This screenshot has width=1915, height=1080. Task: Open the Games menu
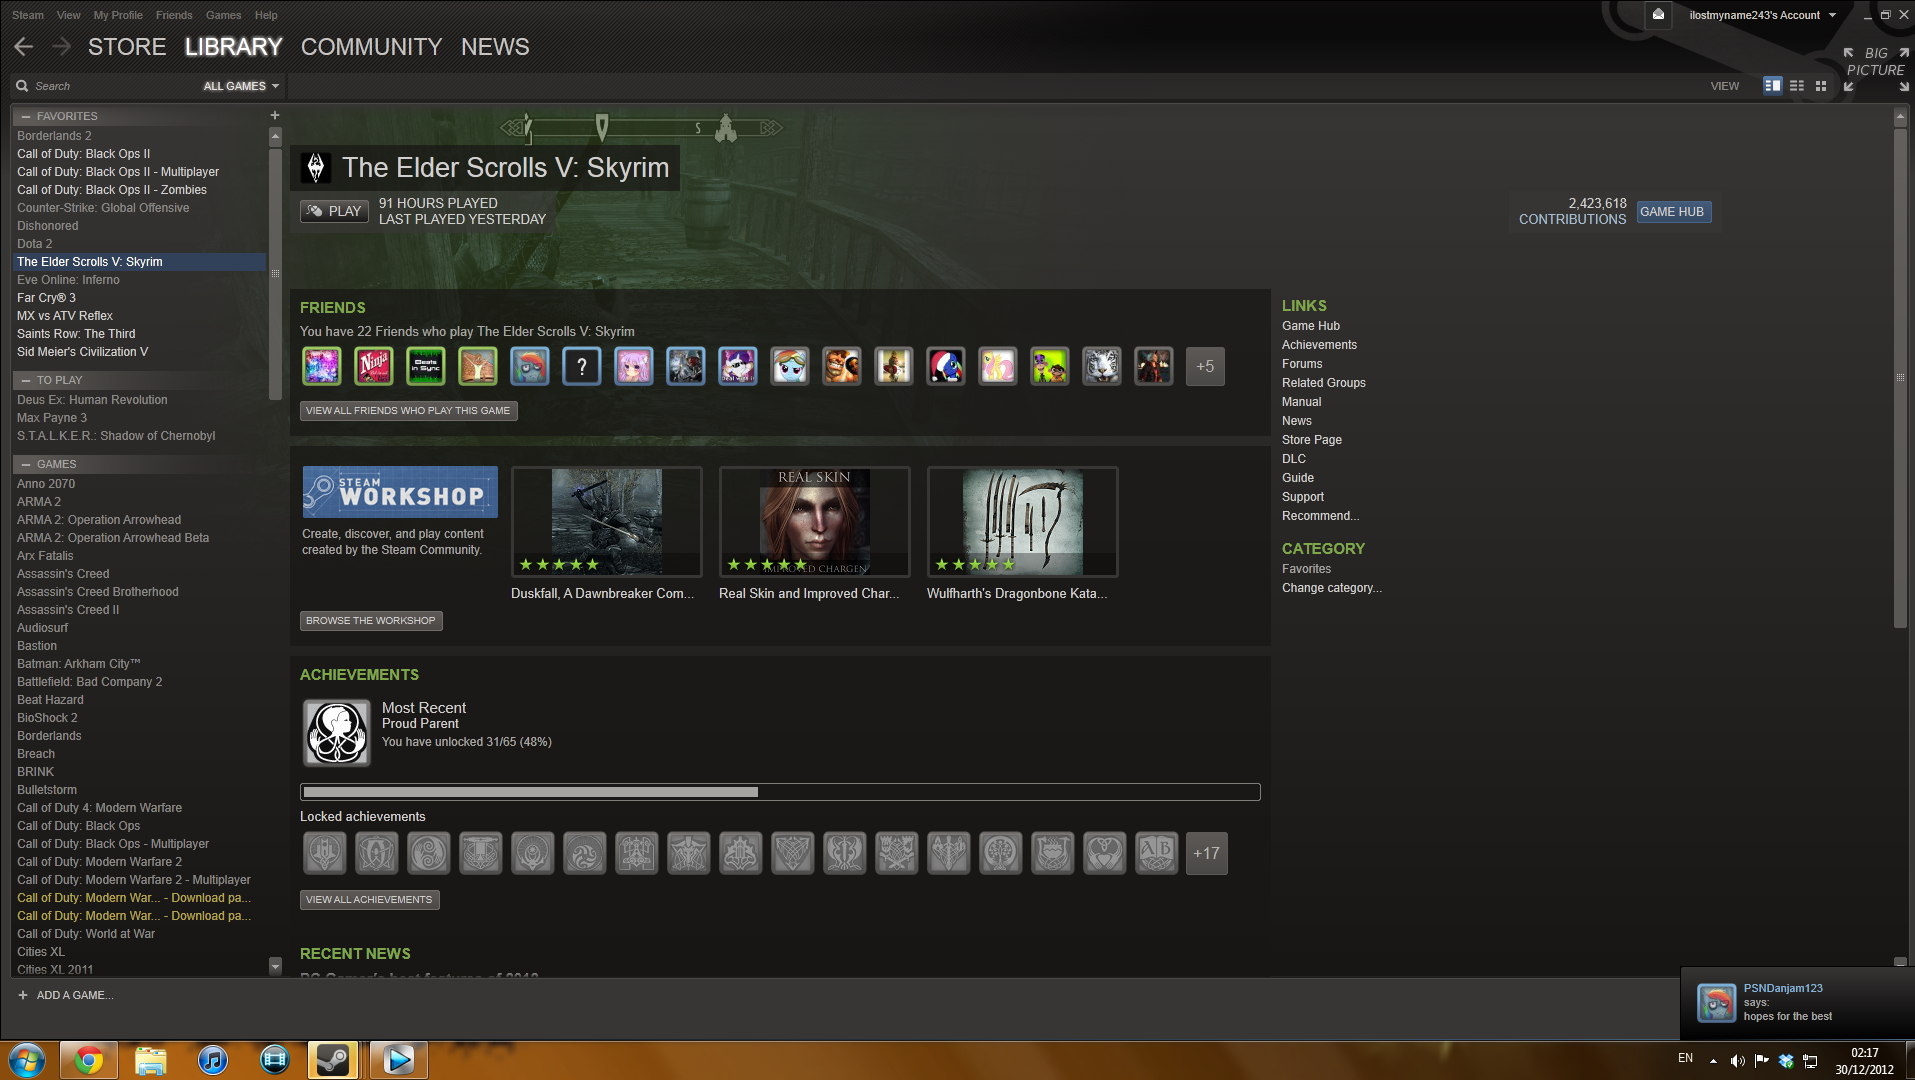click(223, 15)
